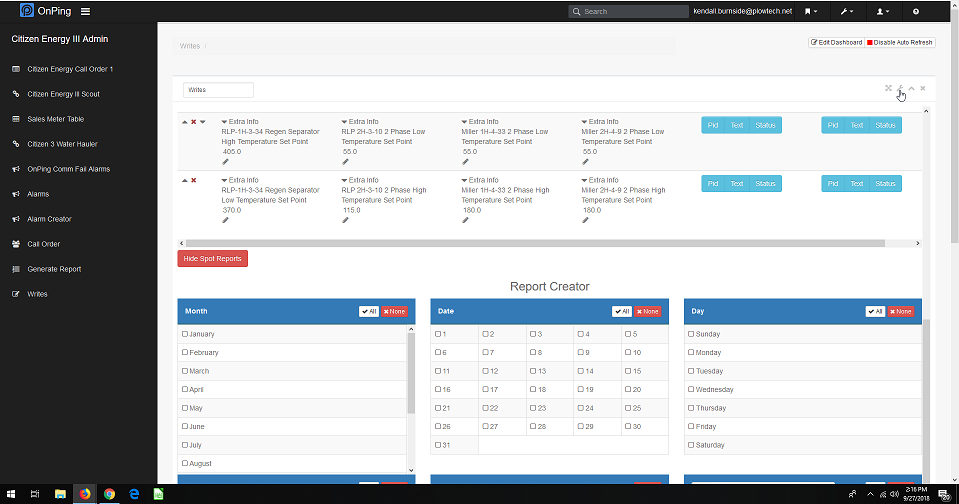Image resolution: width=959 pixels, height=504 pixels.
Task: Delete first write row with red X
Action: click(x=193, y=122)
